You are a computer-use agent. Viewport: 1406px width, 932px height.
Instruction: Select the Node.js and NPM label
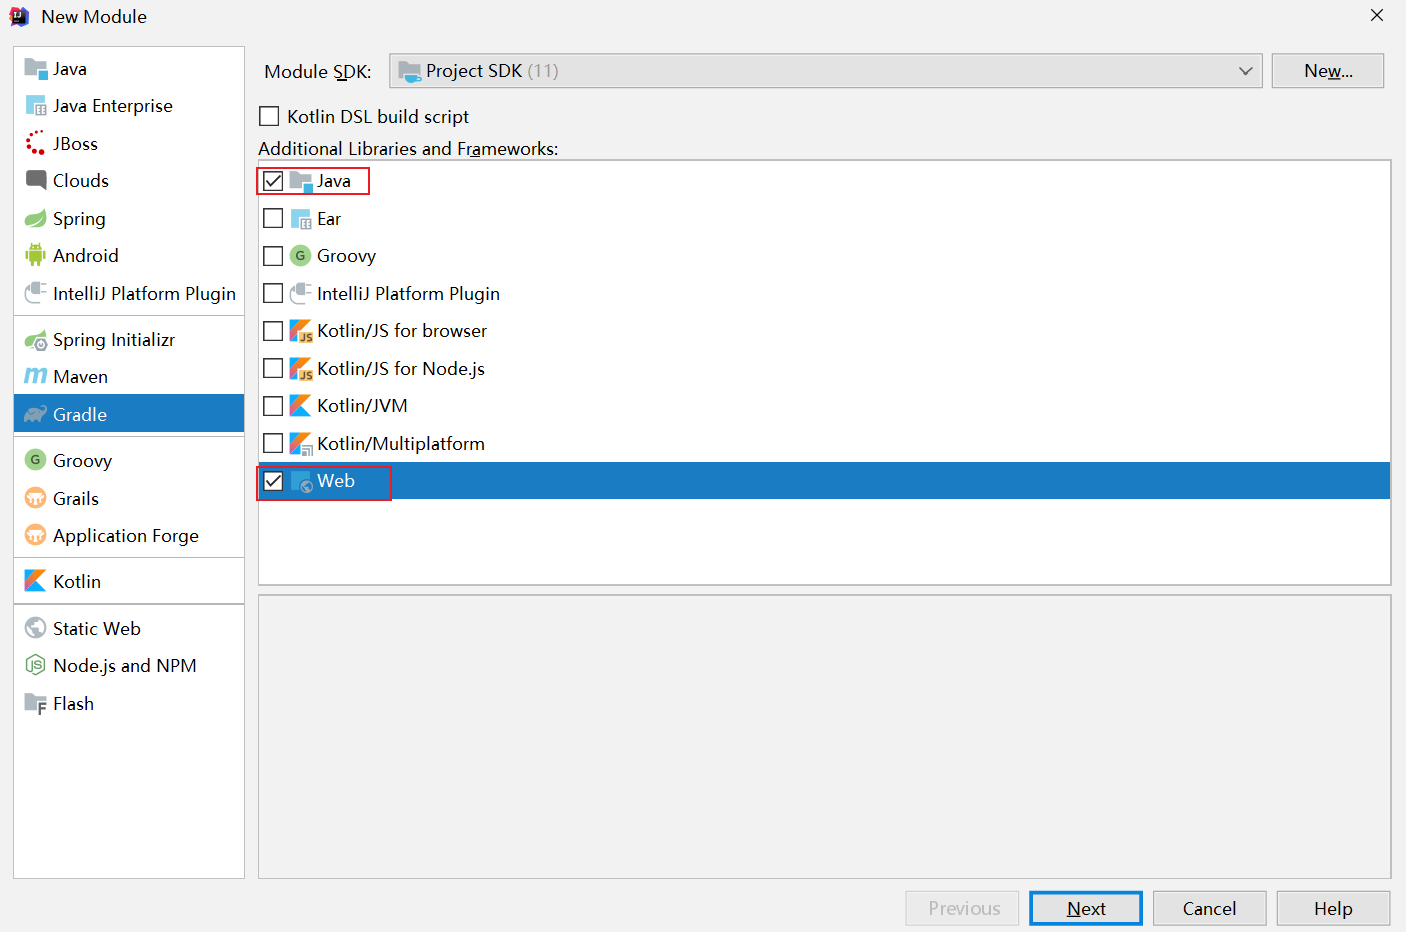(125, 665)
